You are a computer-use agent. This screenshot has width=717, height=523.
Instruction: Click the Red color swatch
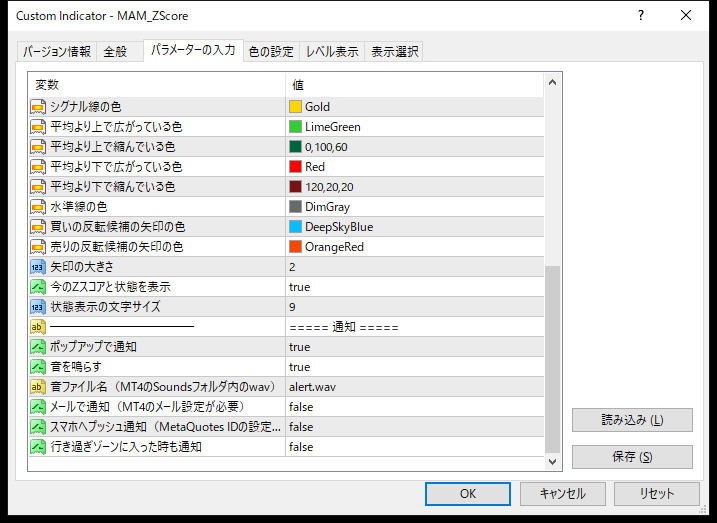[295, 167]
